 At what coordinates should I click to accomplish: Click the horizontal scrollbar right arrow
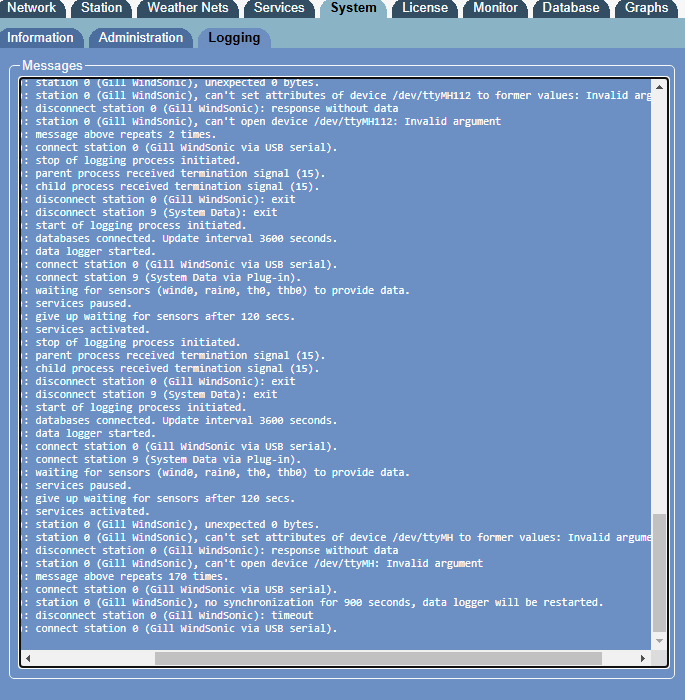(643, 658)
